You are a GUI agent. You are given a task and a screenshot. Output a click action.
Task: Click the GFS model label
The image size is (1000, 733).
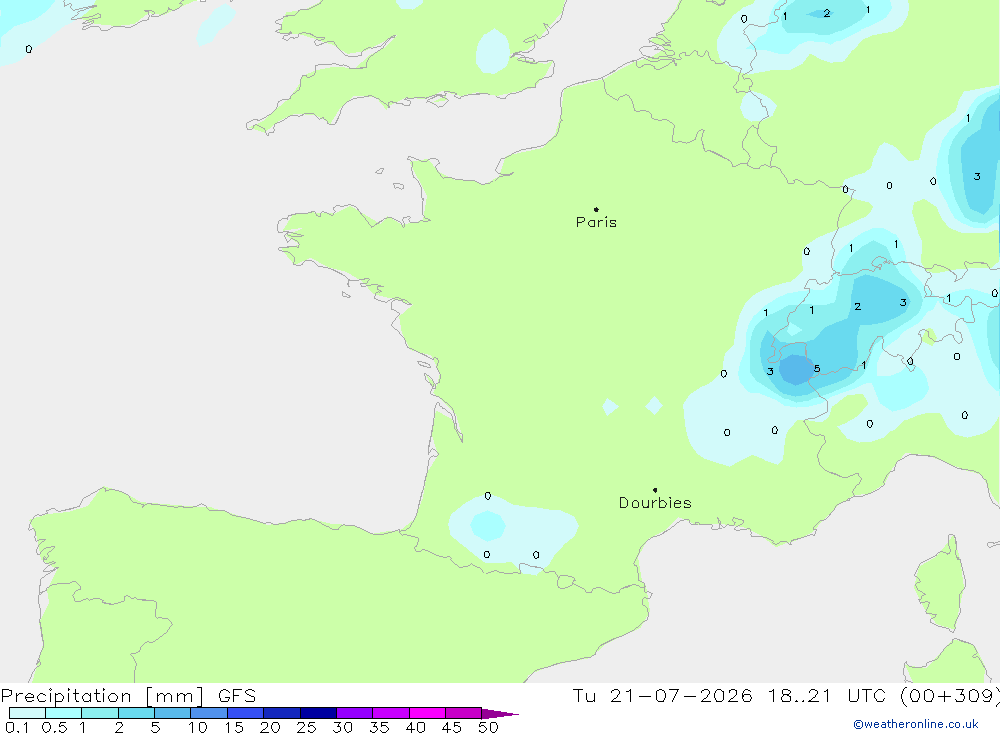coord(237,696)
